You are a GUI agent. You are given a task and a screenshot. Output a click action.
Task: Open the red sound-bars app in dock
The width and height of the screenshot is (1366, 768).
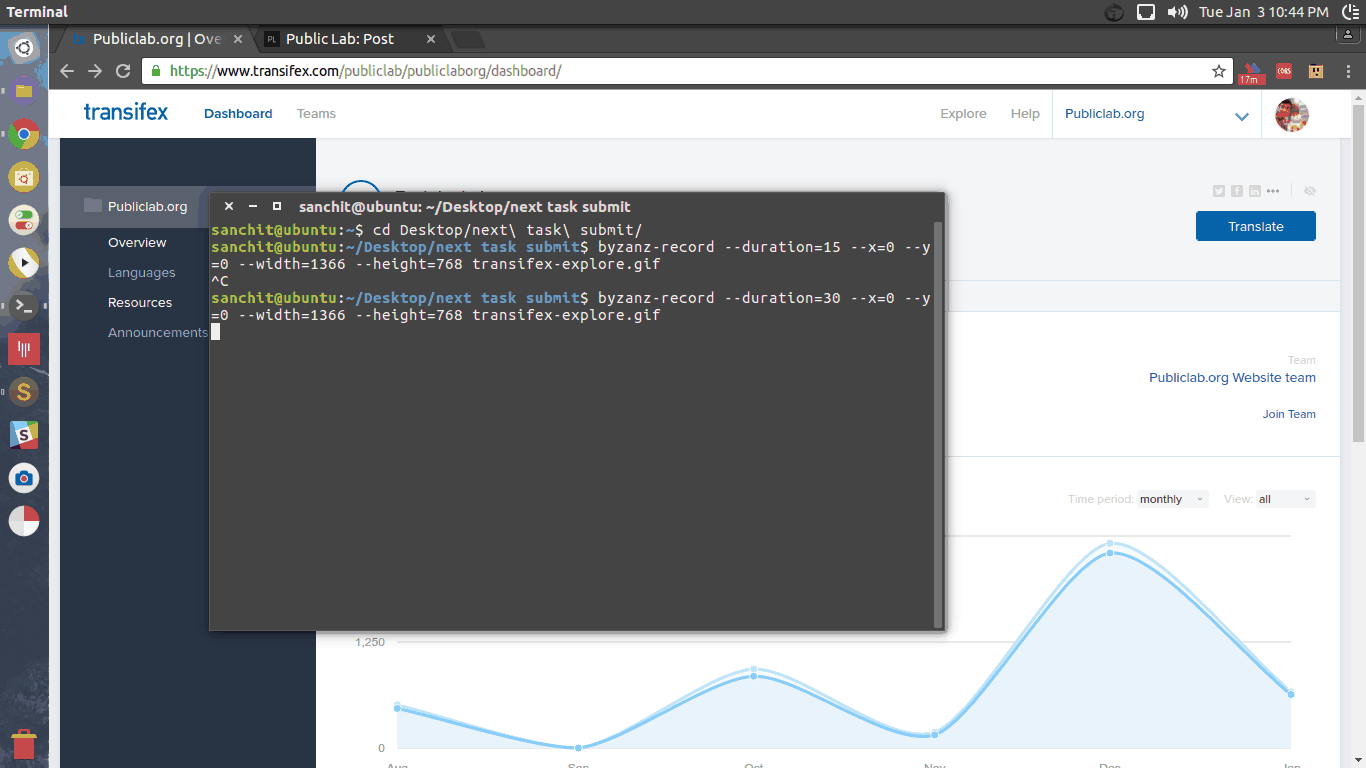click(x=24, y=349)
